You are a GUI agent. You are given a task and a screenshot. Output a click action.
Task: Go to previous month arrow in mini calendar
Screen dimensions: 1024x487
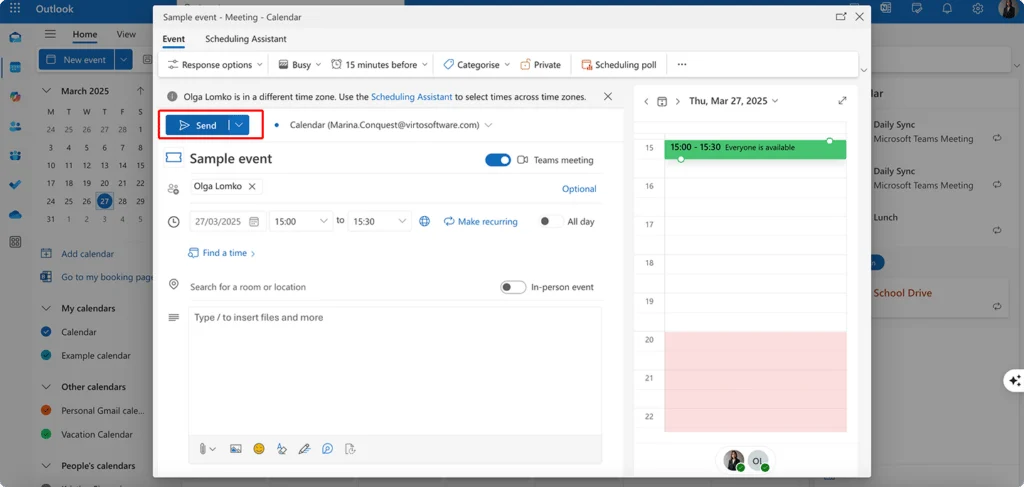click(140, 91)
